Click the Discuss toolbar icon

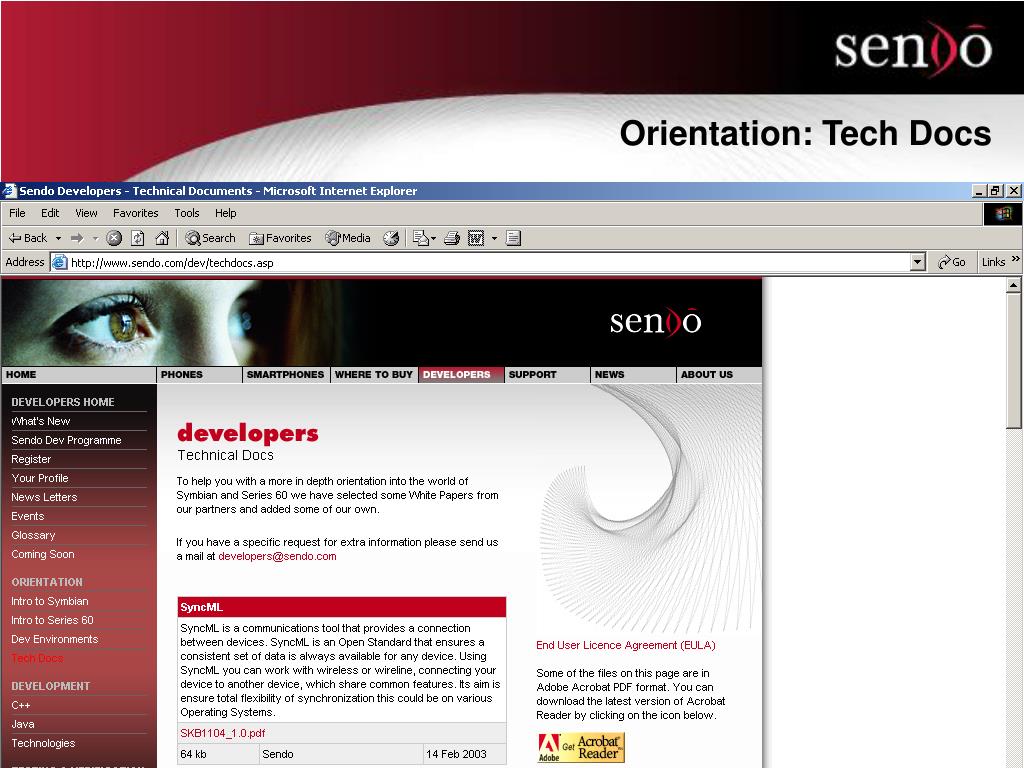513,238
